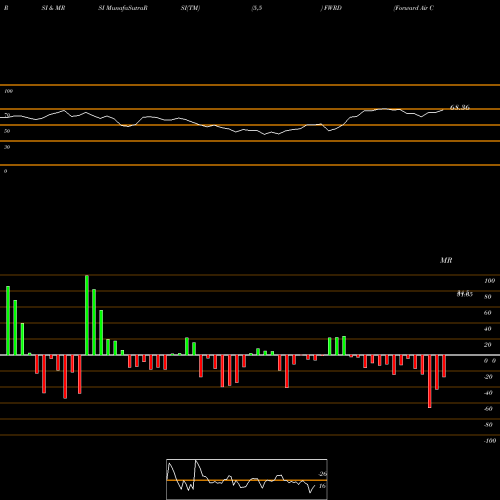Click the 20 label on MR axis
Screen dimensions: 500x500
pos(488,345)
